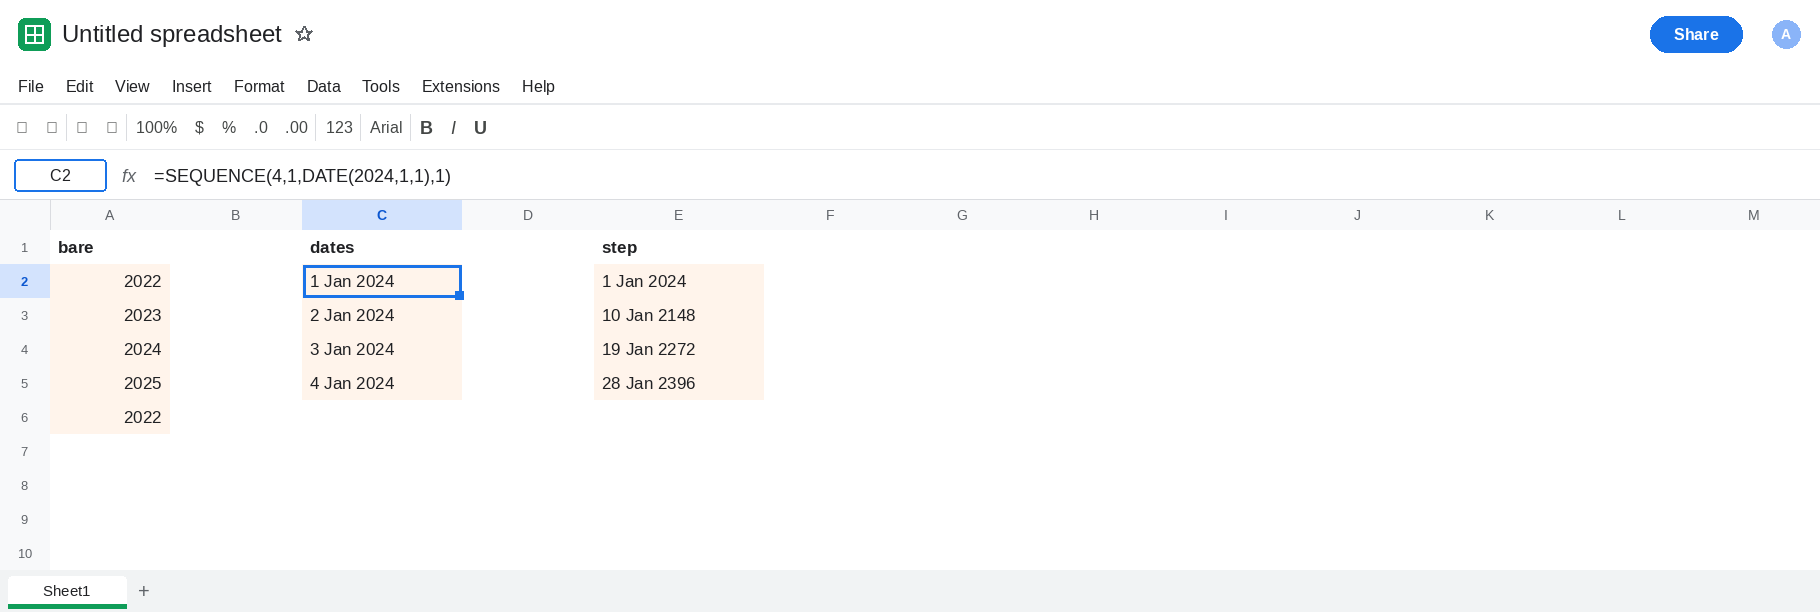Click the formula bar with SEQUENCE formula

click(980, 176)
